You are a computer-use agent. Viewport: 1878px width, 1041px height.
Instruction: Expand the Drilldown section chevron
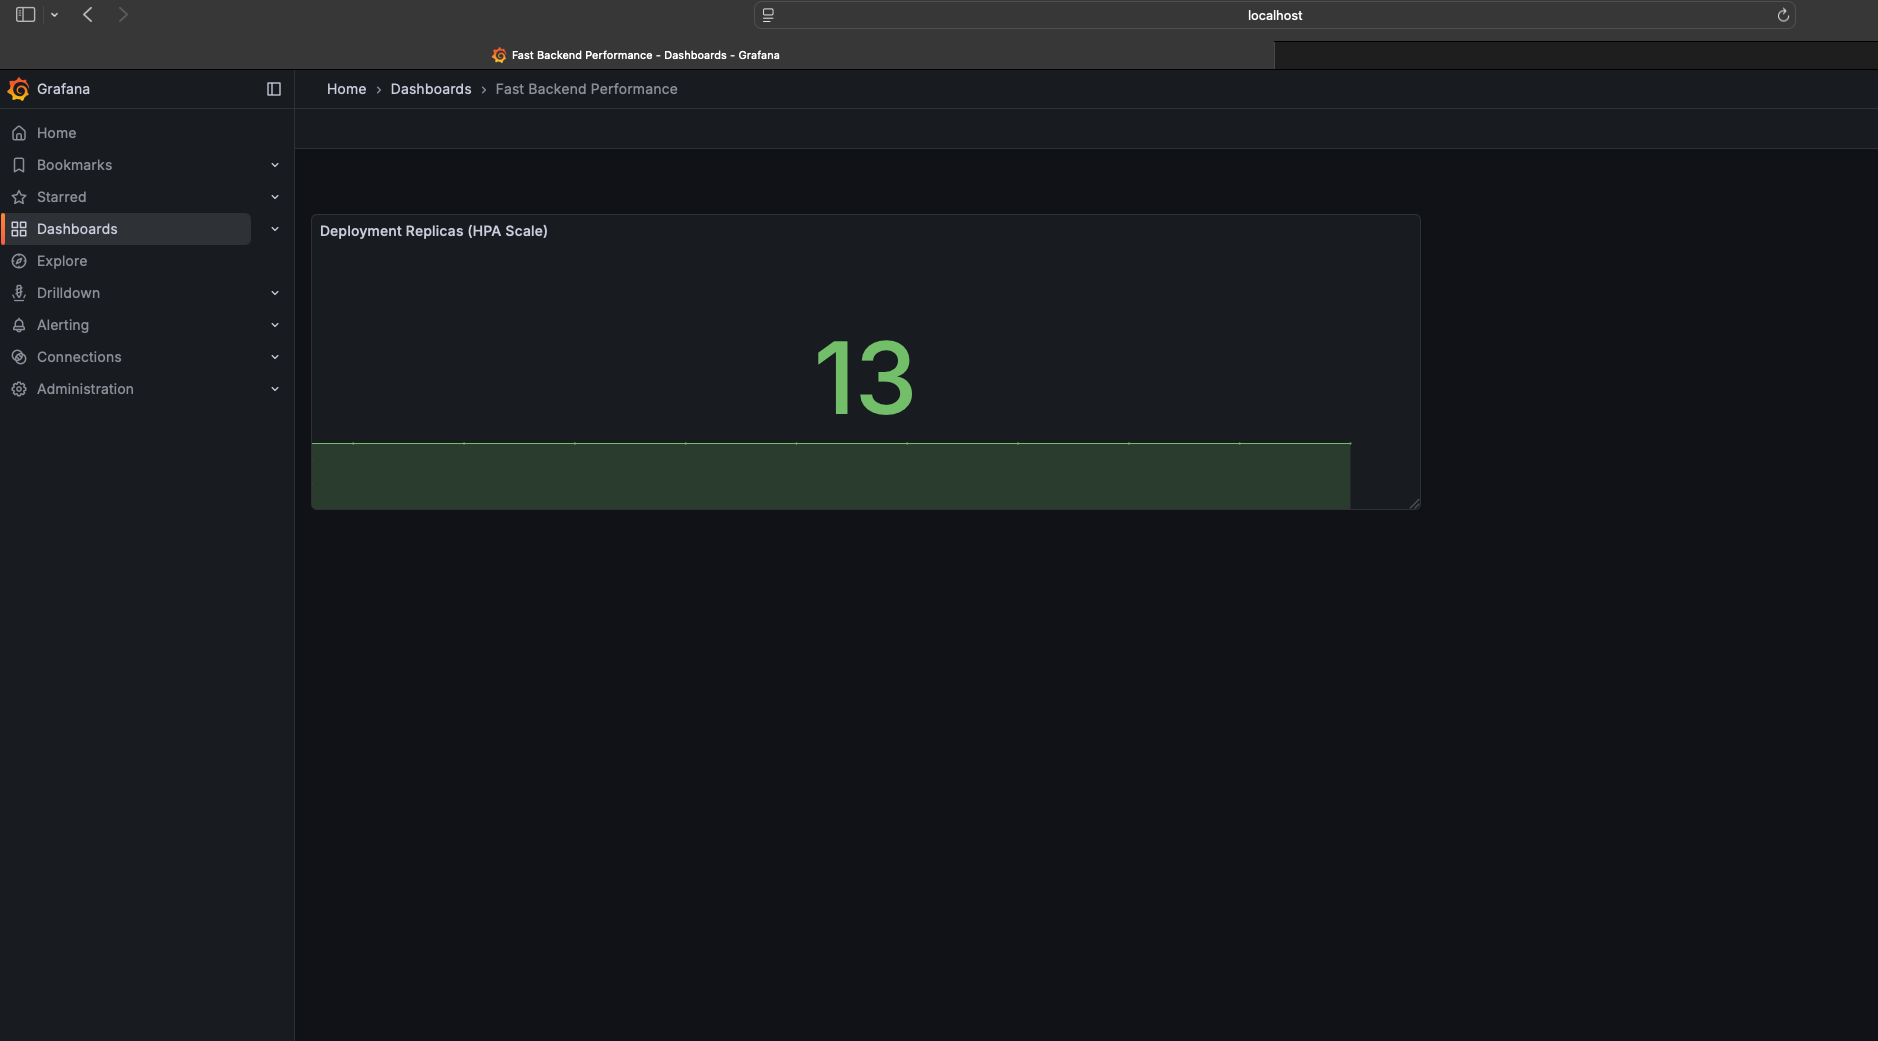pos(275,293)
